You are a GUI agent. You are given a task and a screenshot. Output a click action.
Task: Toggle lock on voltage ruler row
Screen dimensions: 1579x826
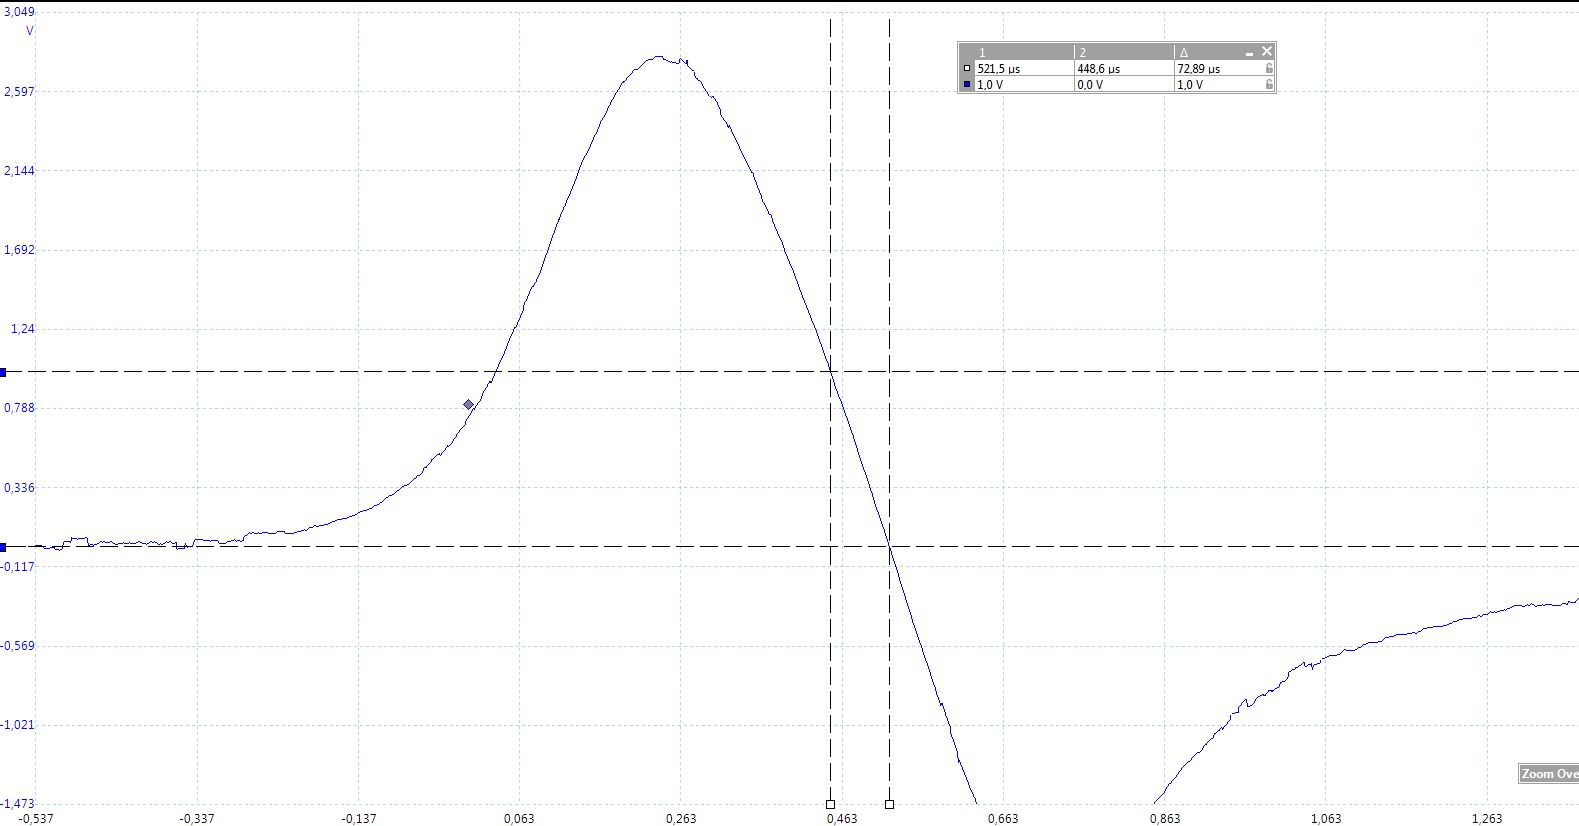point(1269,85)
